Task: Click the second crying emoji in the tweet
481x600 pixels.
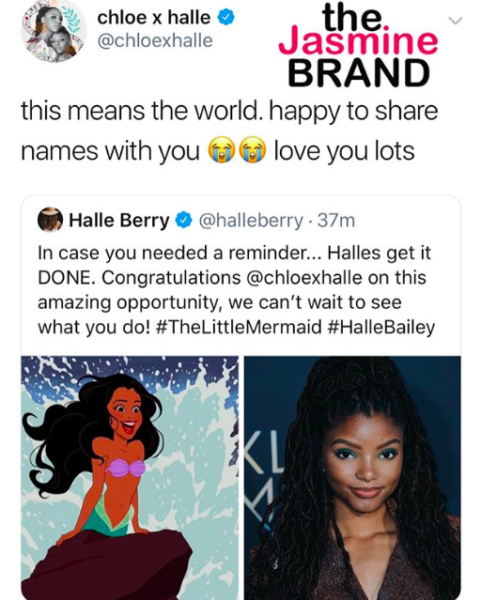Action: pos(253,151)
